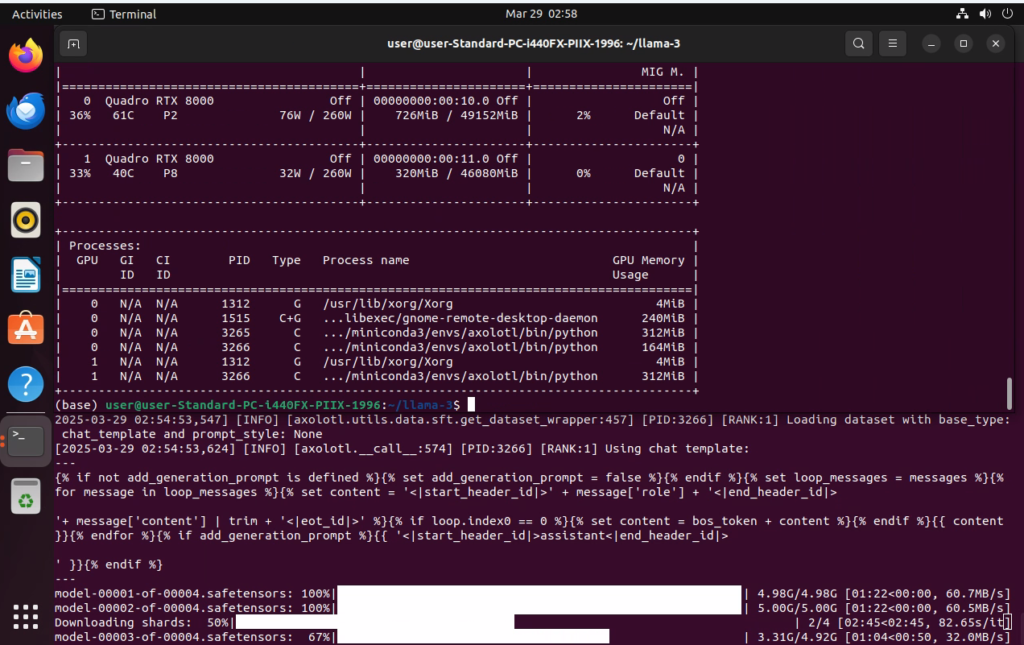Select the Terminal icon in dock
1024x645 pixels.
click(x=26, y=440)
